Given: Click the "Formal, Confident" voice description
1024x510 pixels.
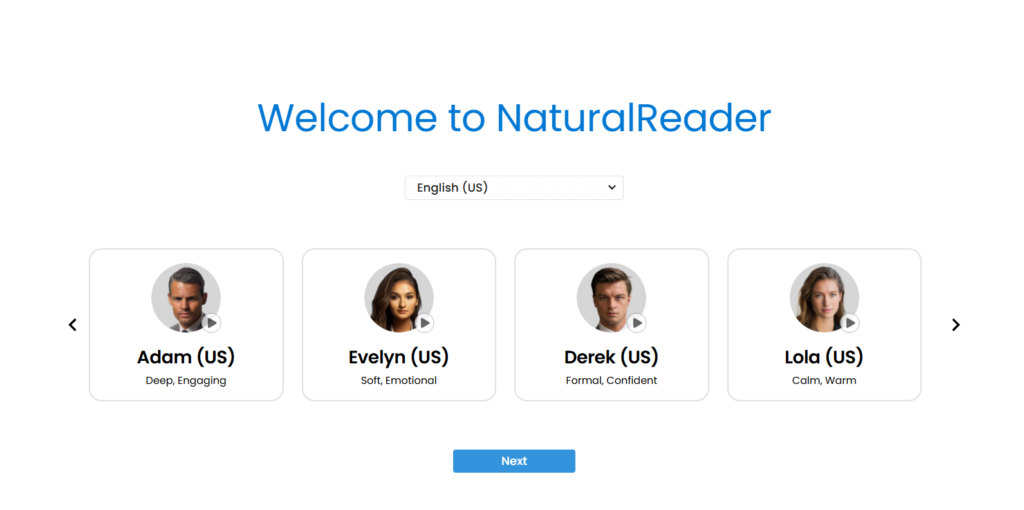Looking at the screenshot, I should (x=611, y=381).
